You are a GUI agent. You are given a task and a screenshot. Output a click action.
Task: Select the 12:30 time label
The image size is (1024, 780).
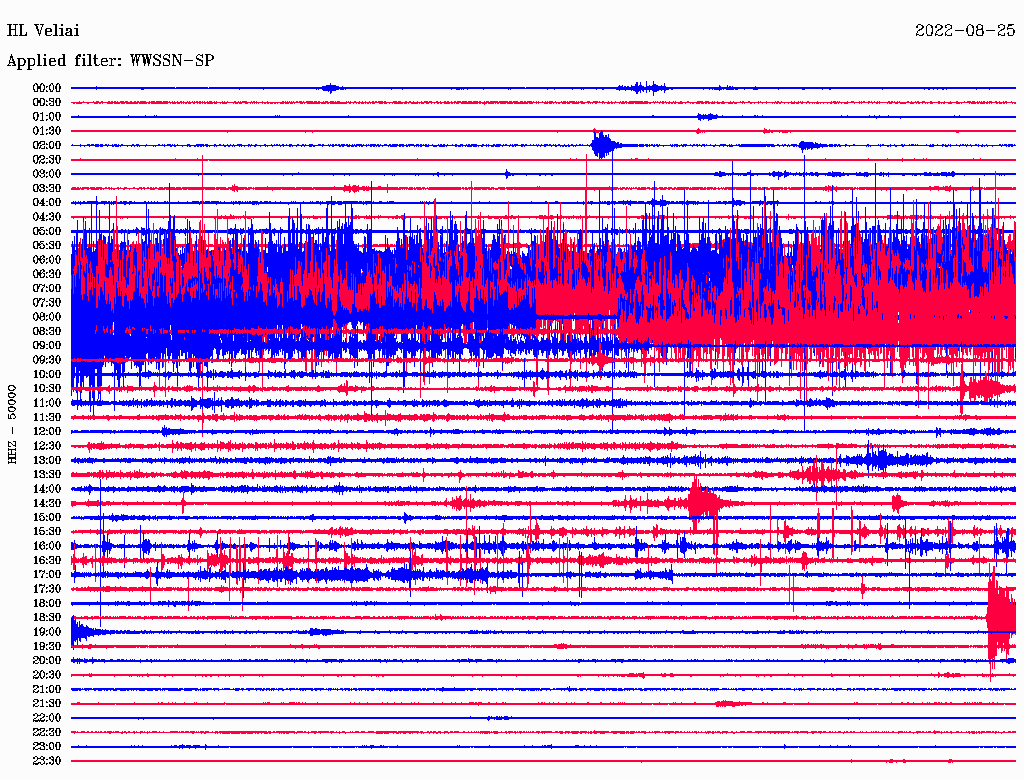pyautogui.click(x=47, y=446)
